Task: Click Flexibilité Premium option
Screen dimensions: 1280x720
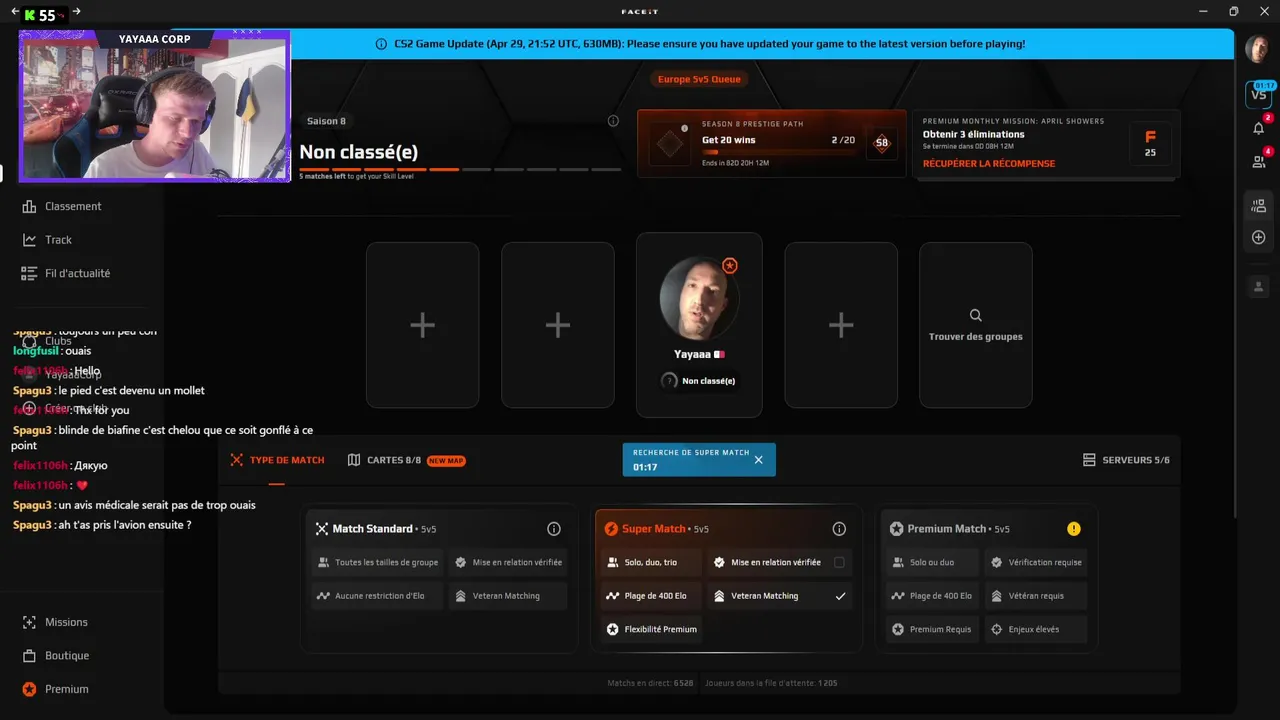Action: tap(651, 629)
